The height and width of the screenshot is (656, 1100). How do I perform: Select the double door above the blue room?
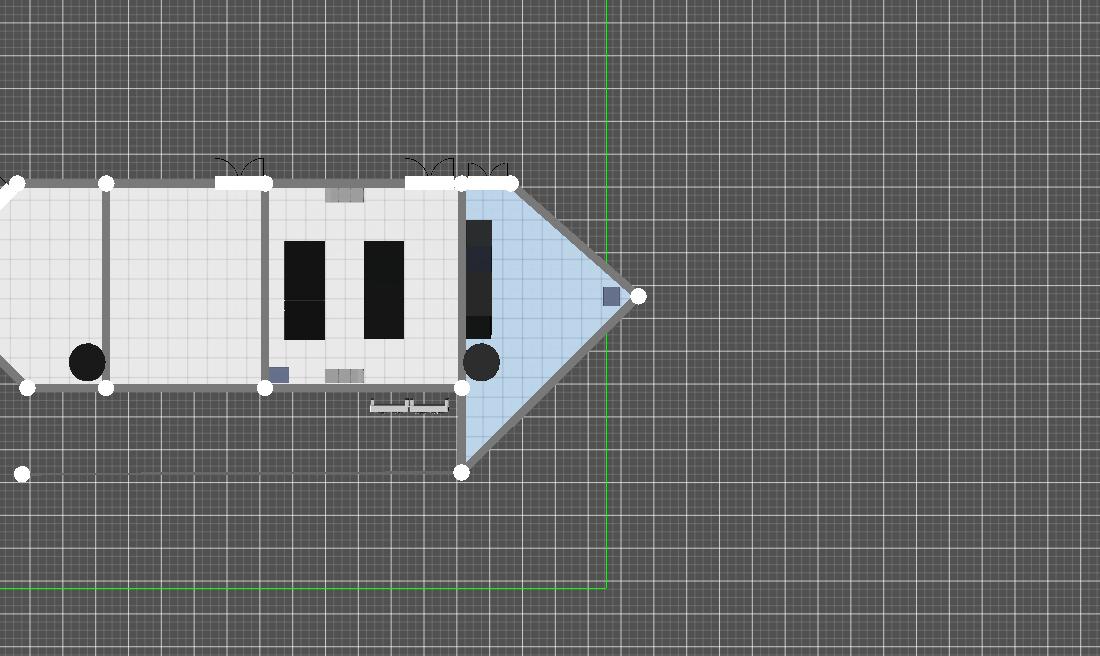coord(490,174)
